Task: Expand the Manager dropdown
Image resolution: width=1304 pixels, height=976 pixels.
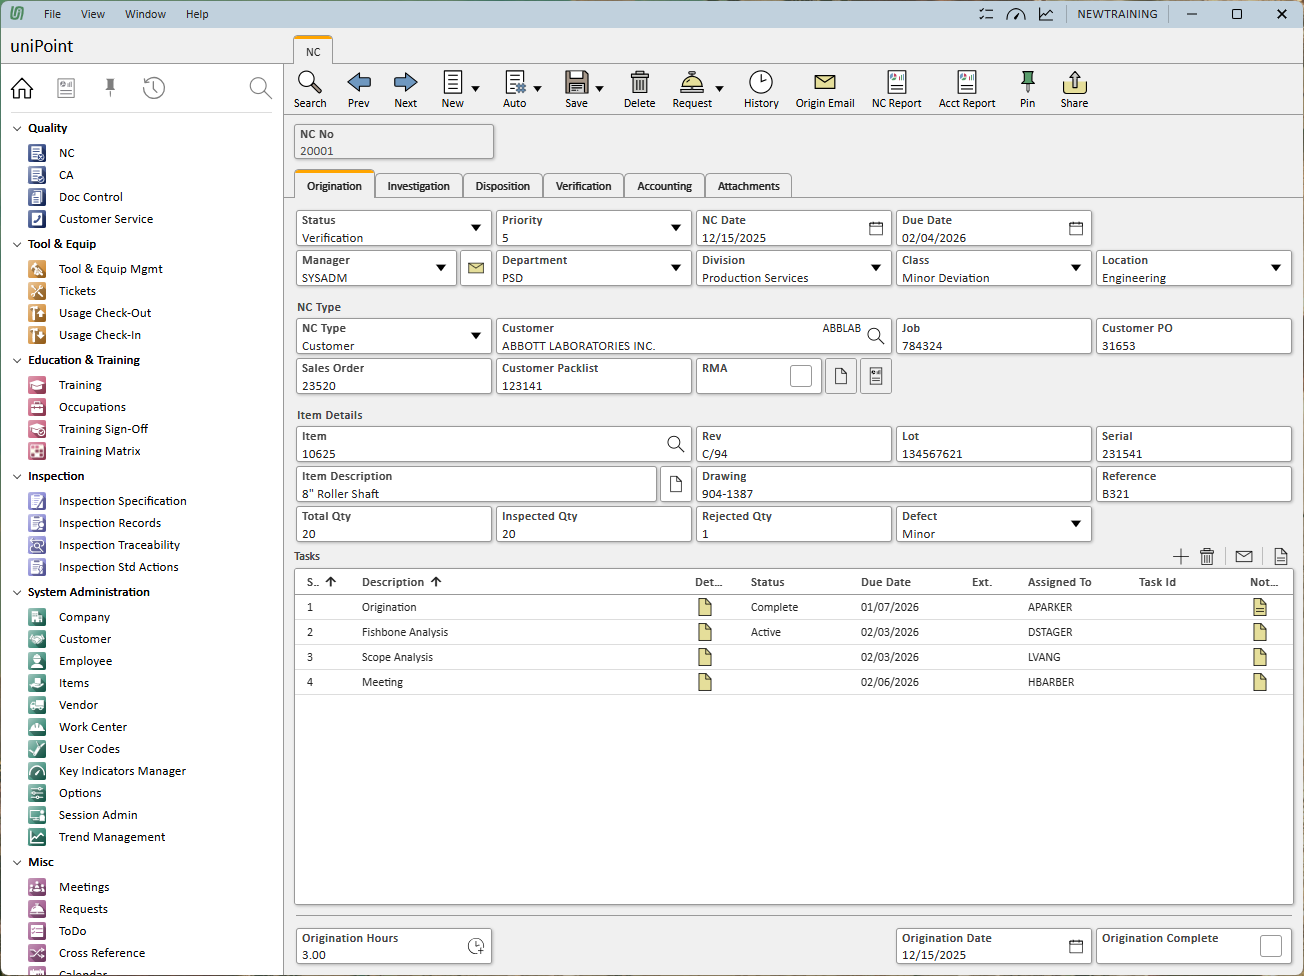Action: click(x=441, y=268)
